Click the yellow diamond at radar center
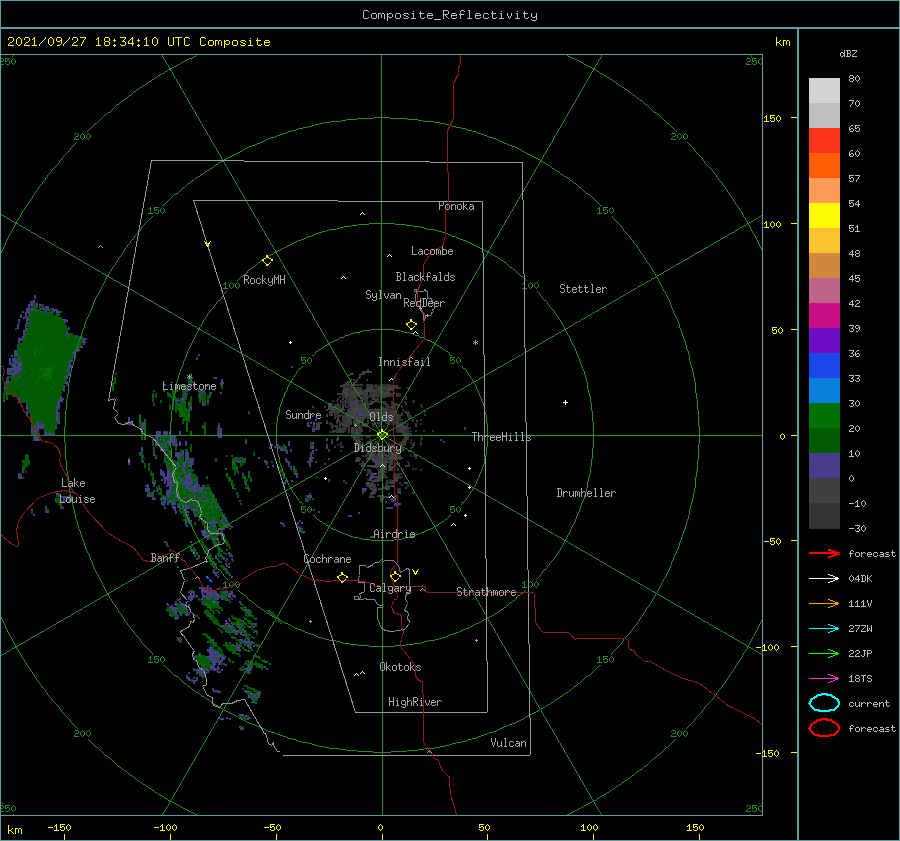The image size is (900, 841). [382, 435]
